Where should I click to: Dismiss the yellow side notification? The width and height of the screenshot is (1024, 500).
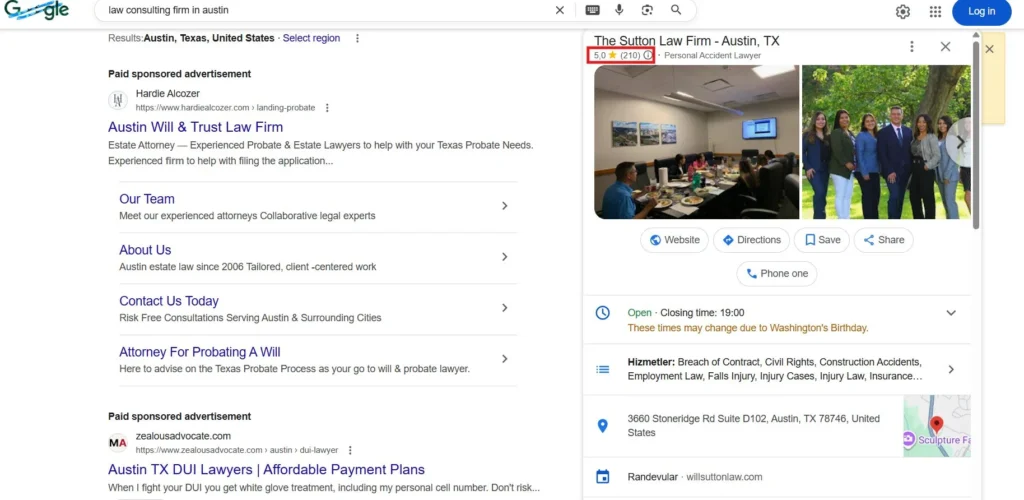(x=989, y=49)
